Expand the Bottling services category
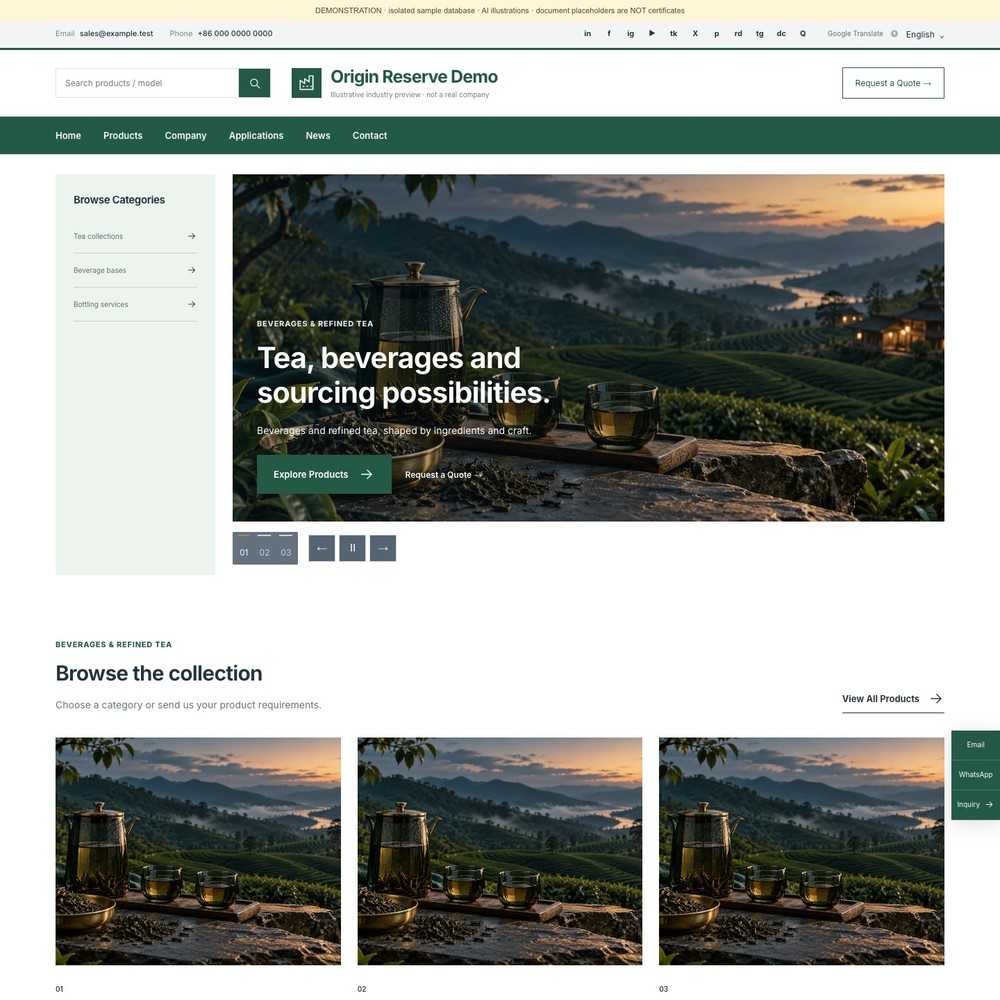The image size is (1000, 1000). [x=135, y=304]
